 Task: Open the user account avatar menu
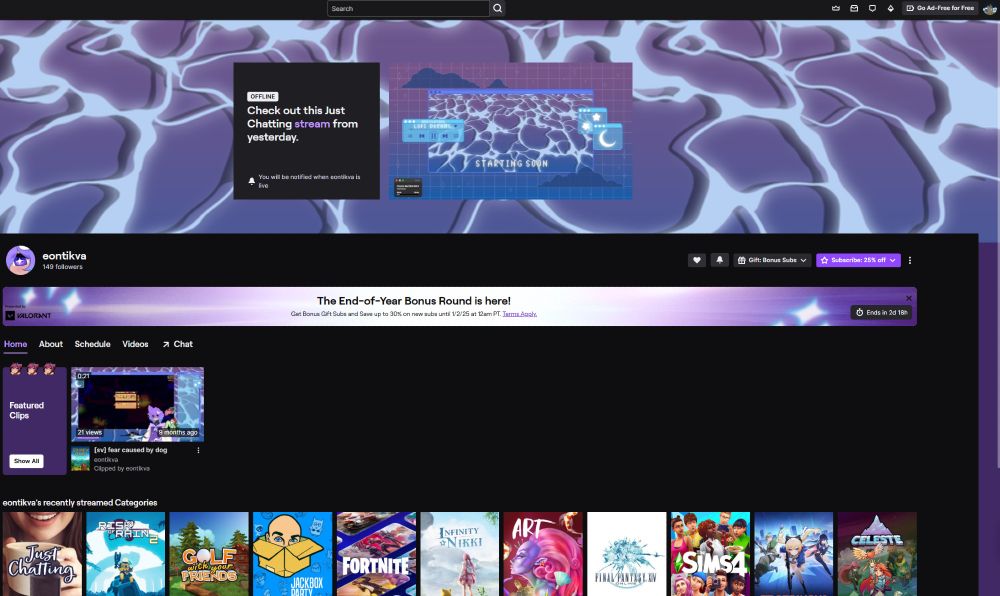point(990,8)
